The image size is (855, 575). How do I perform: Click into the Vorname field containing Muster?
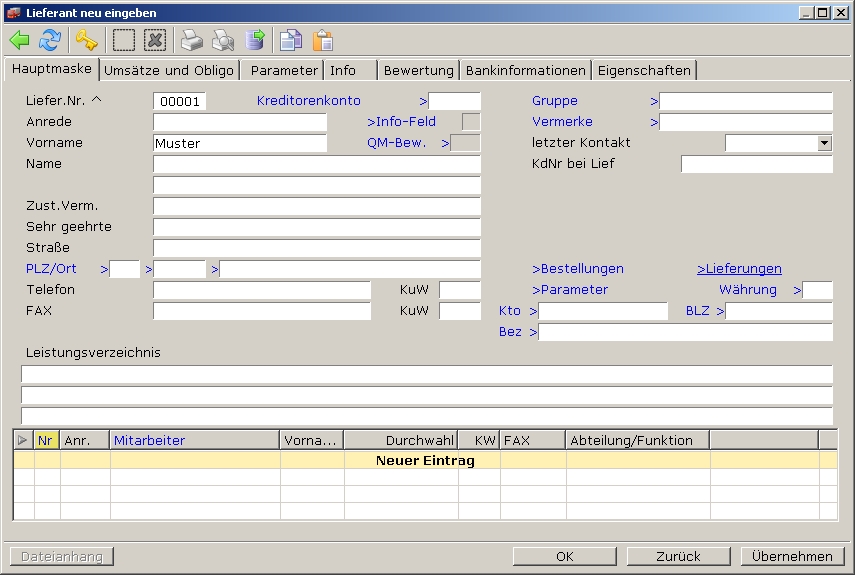239,143
